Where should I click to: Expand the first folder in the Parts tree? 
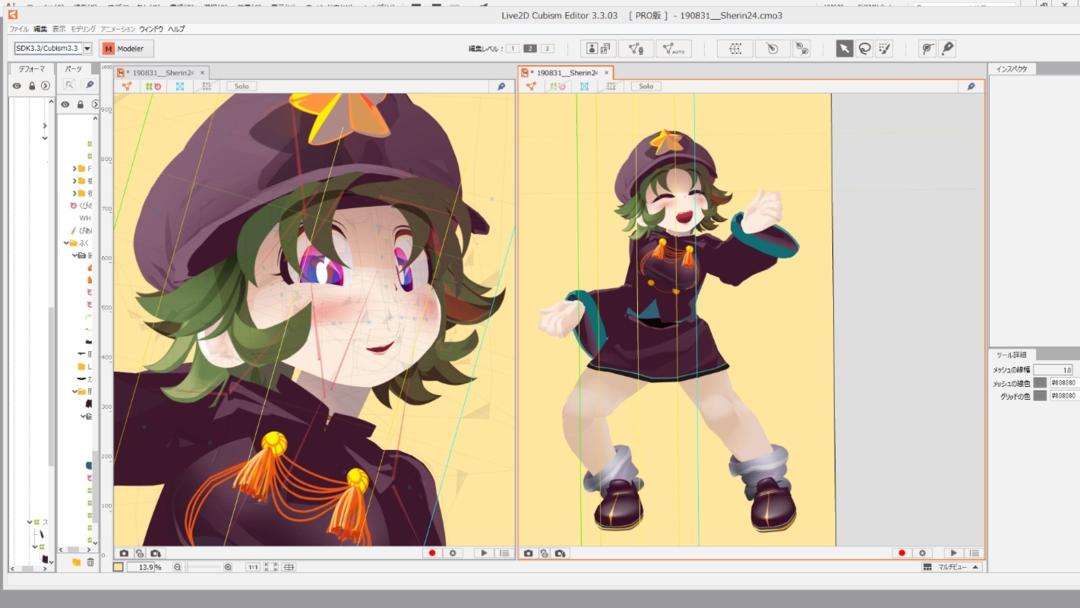point(74,168)
